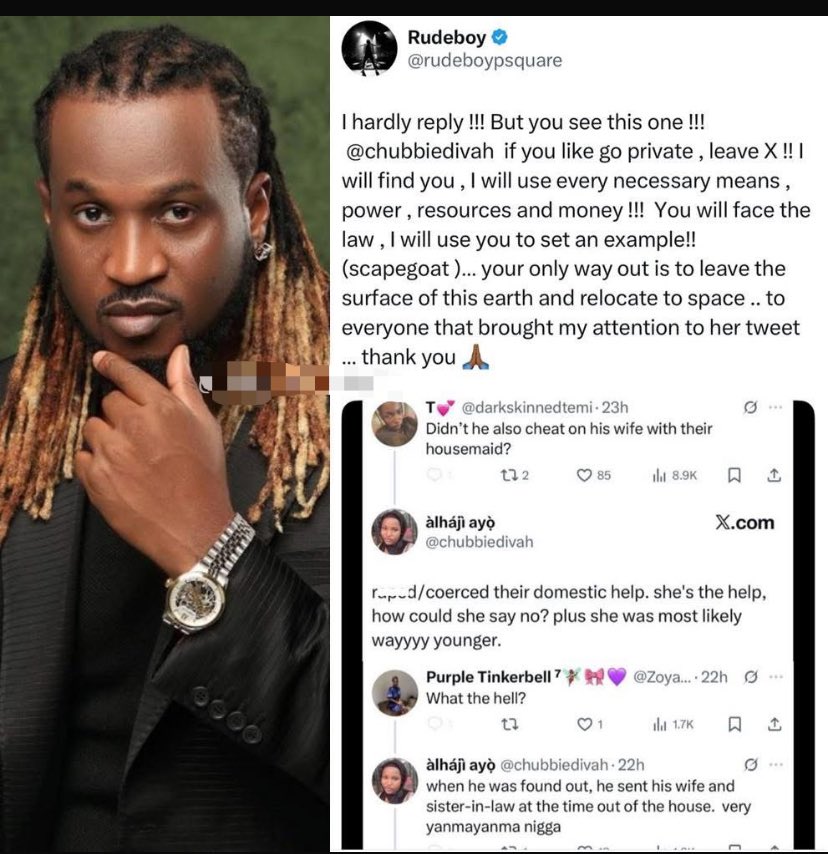Retweet Purple Tinkerbell's reply
This screenshot has height=854, width=828.
point(509,724)
